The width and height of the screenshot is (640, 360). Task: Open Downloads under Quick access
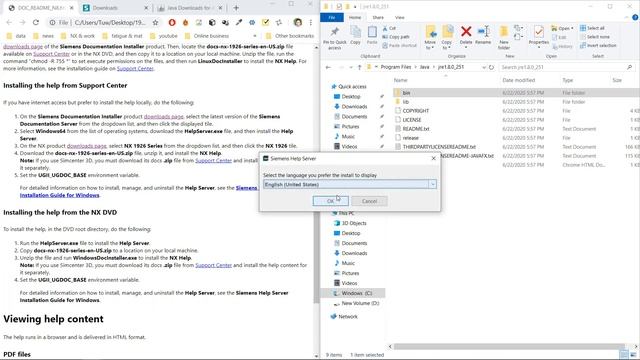[354, 107]
